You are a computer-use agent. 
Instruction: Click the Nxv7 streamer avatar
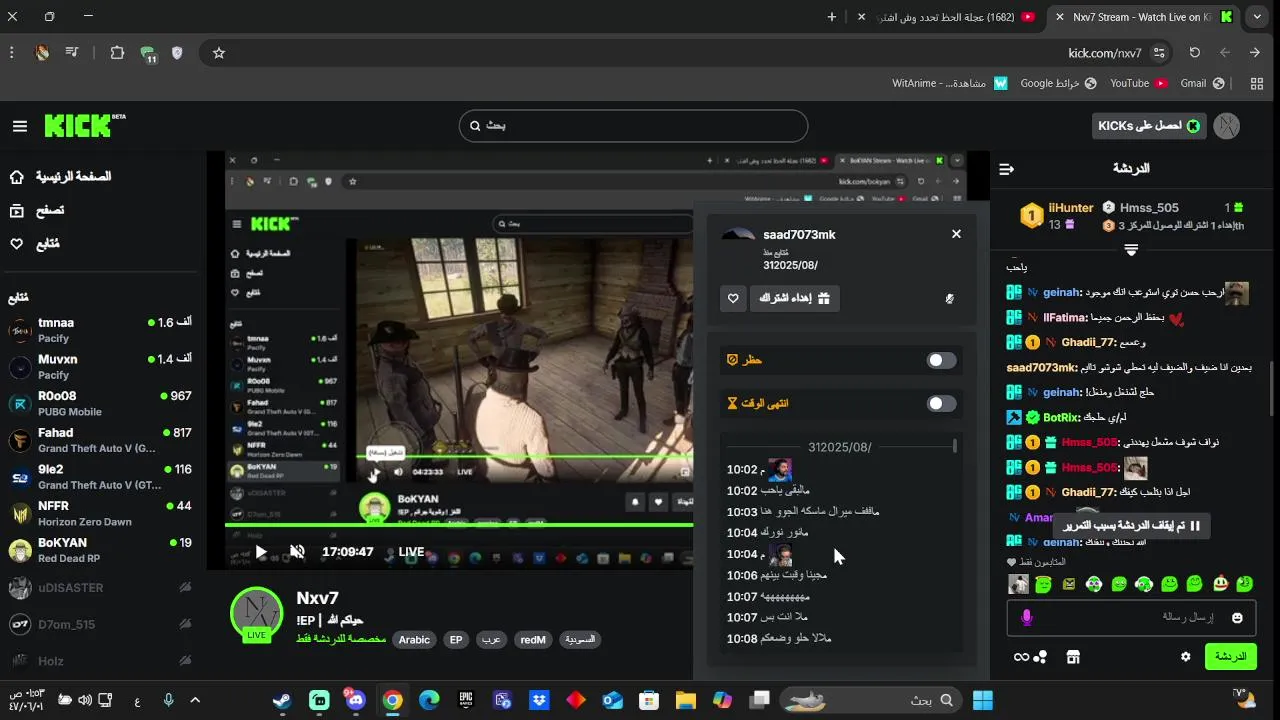[257, 614]
